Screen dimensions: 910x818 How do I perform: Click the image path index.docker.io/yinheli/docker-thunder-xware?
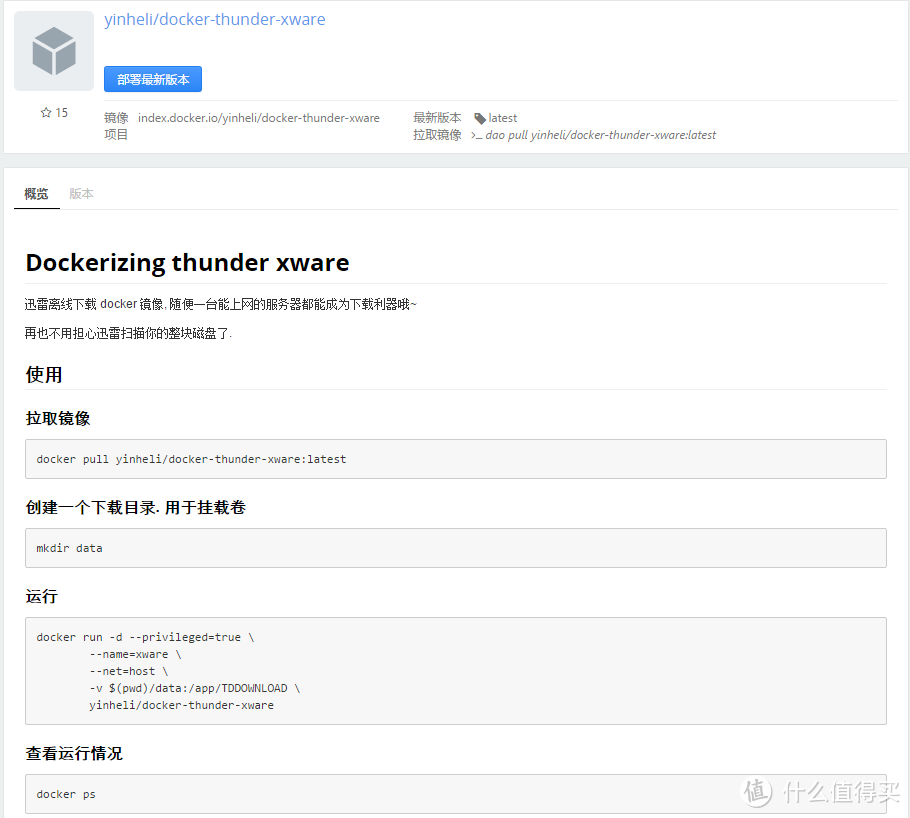[x=258, y=117]
